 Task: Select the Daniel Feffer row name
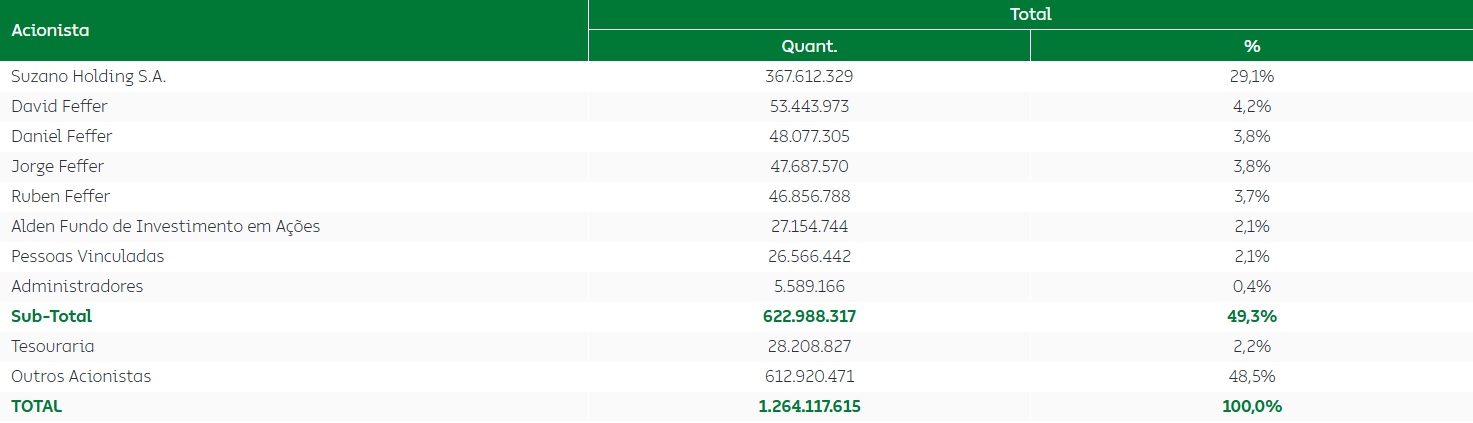(x=61, y=136)
